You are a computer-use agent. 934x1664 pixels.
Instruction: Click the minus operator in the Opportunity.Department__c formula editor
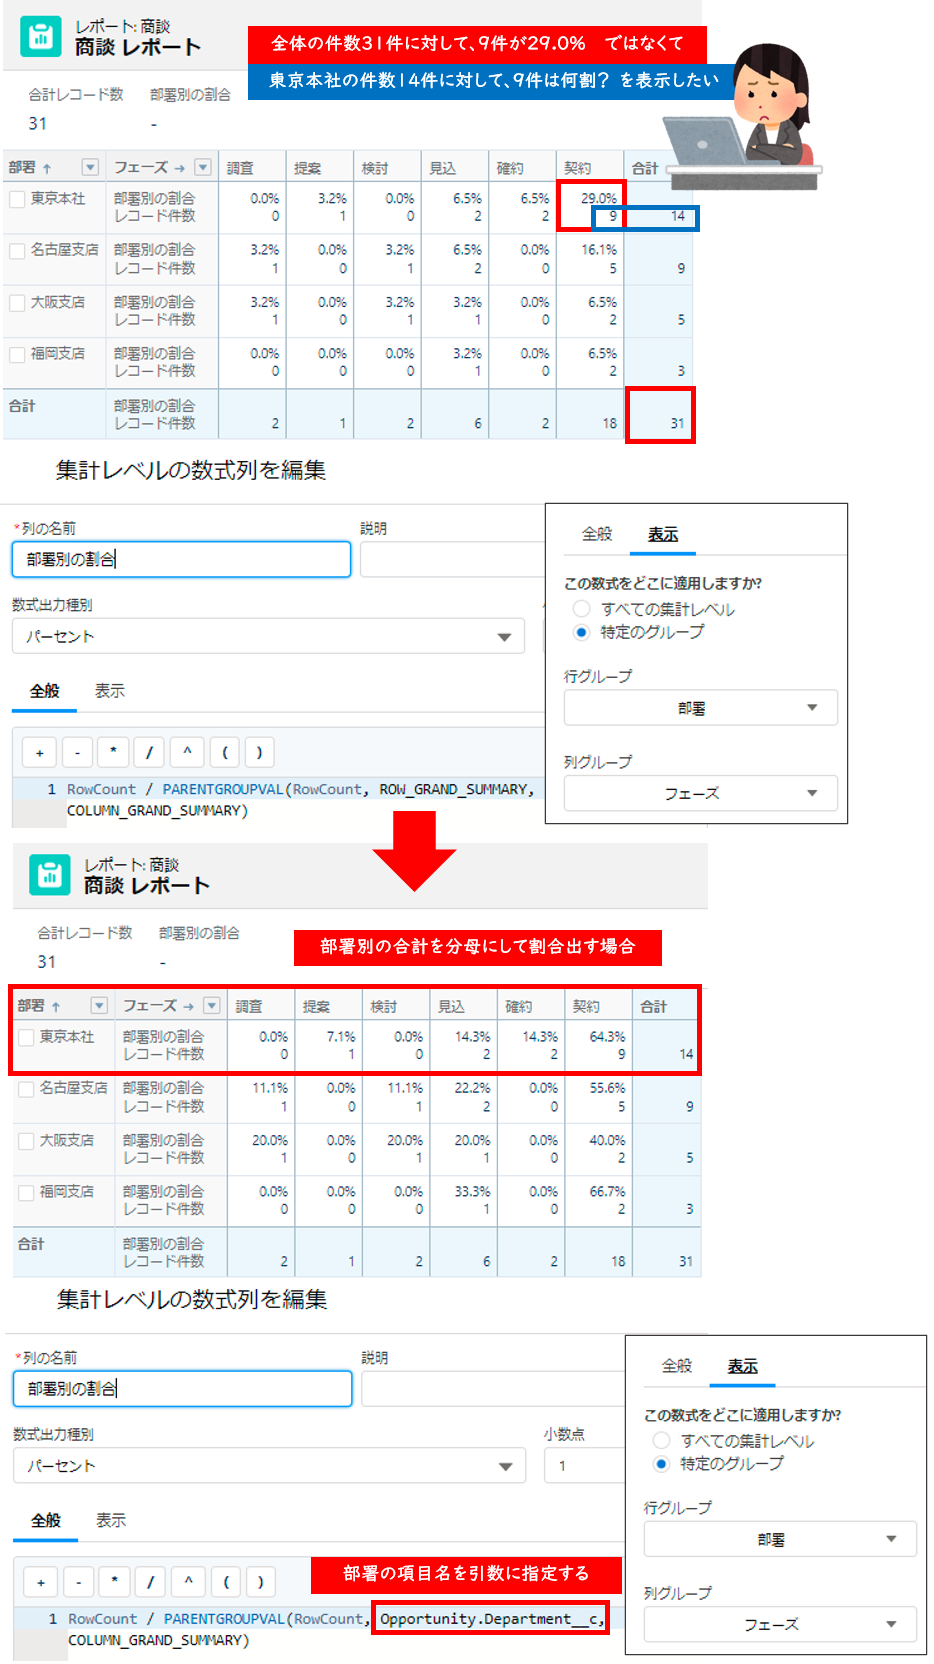[78, 1582]
